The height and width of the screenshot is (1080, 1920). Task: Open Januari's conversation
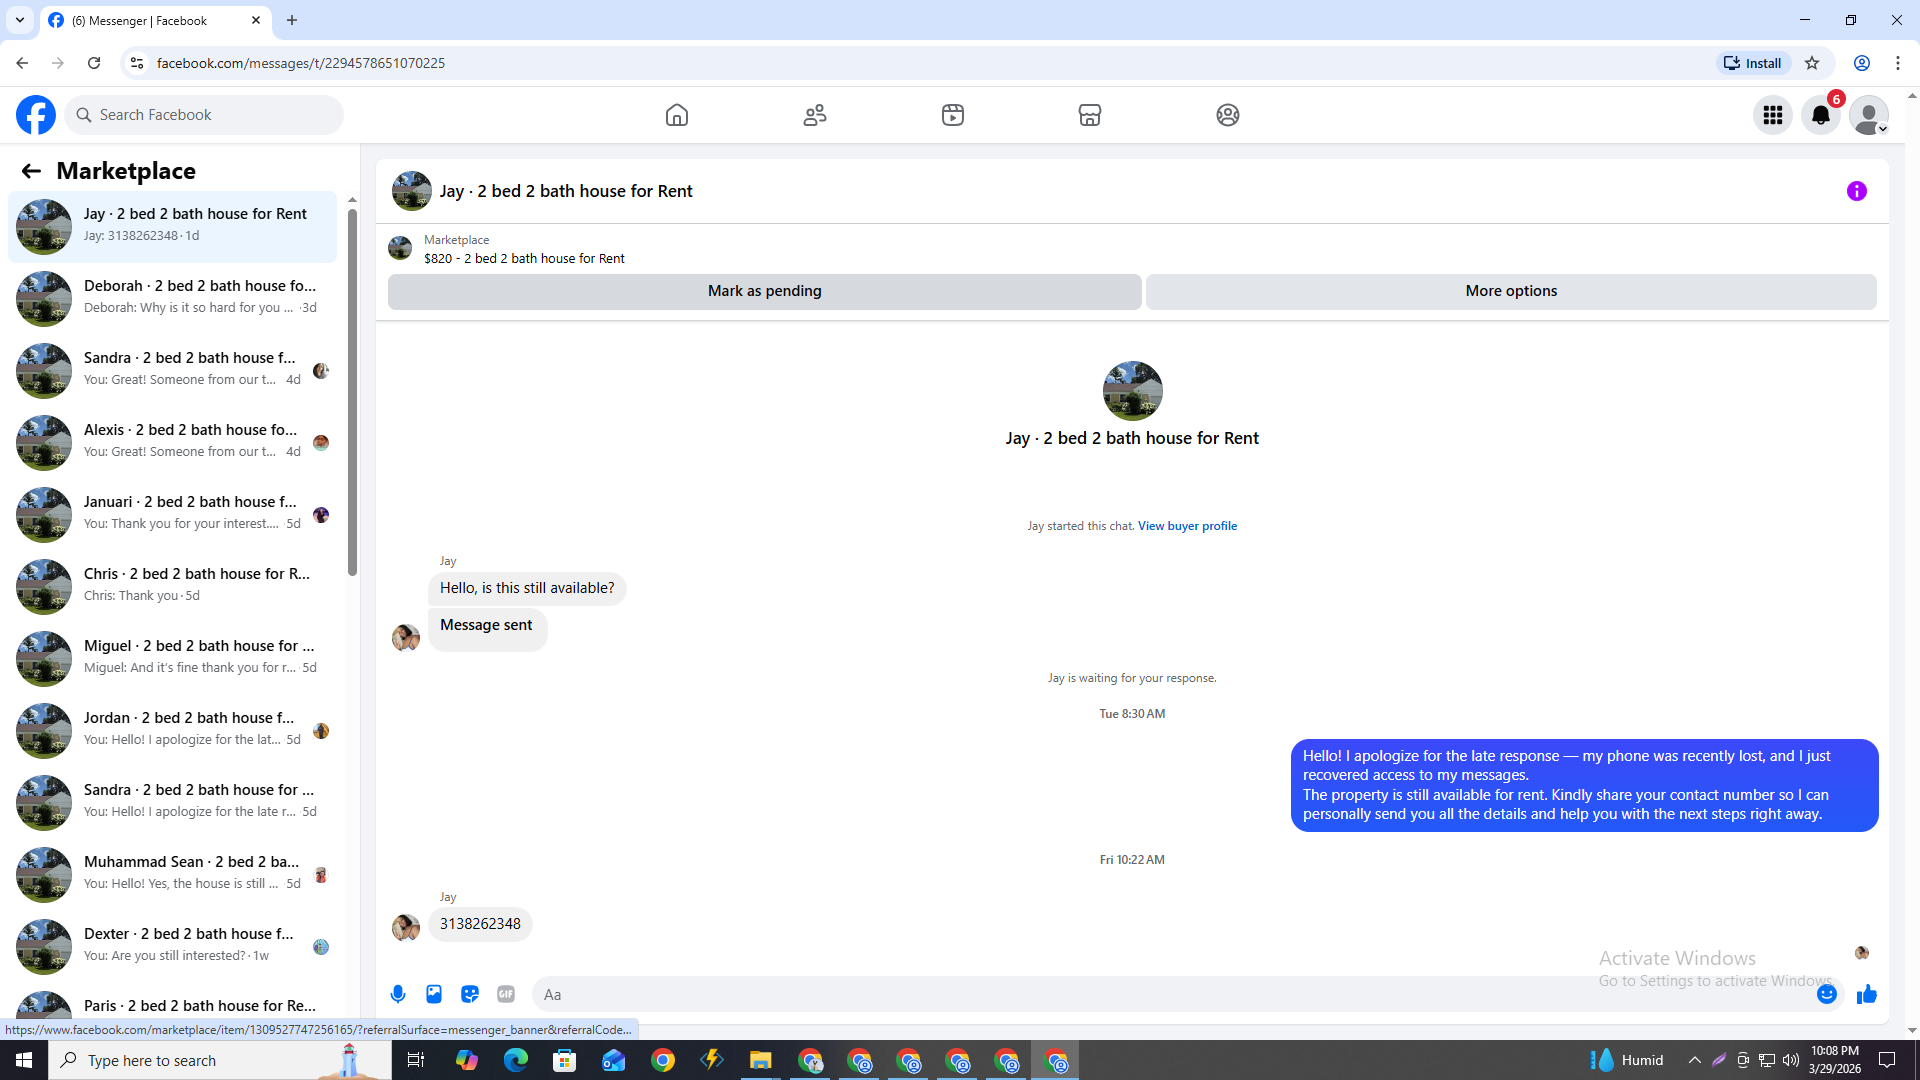tap(173, 513)
